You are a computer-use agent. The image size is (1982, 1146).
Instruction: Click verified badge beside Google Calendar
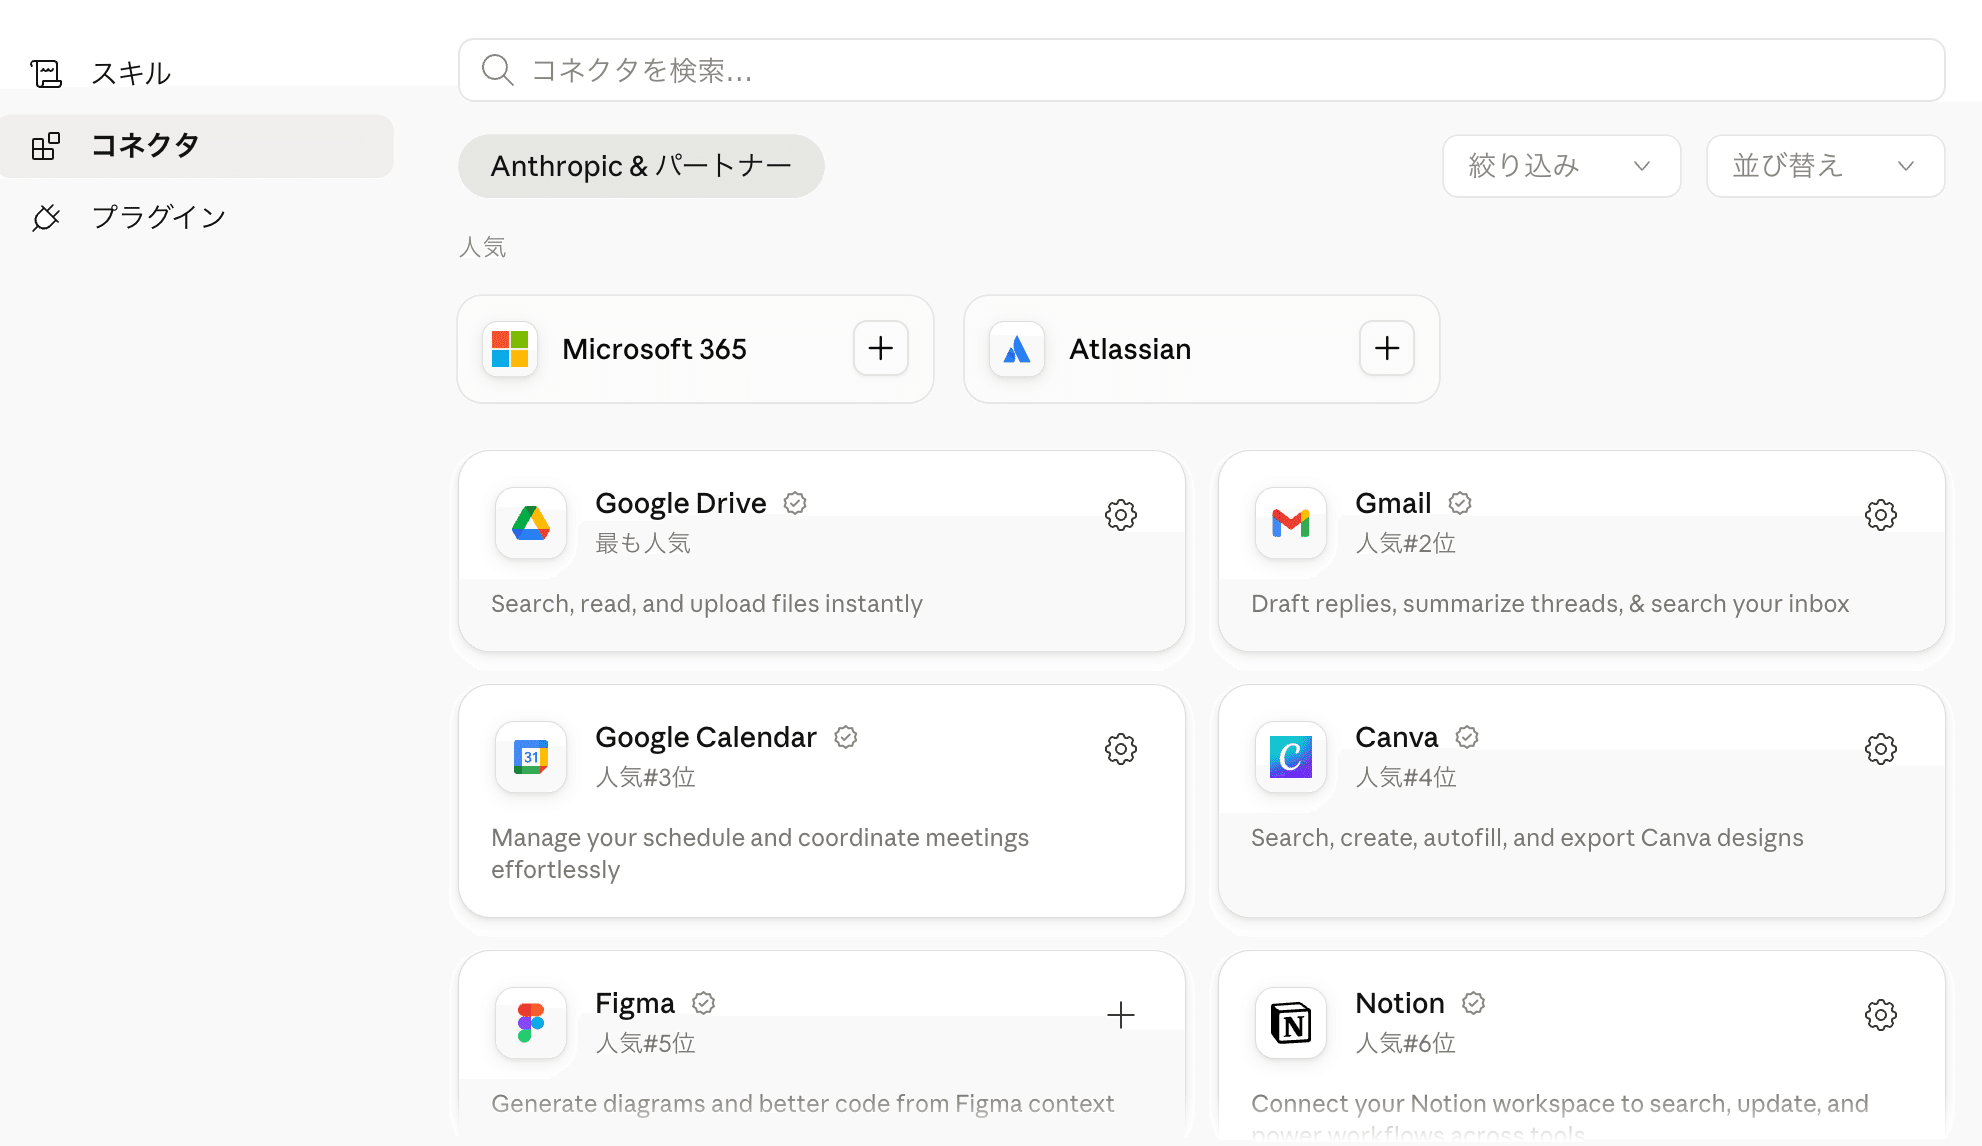coord(846,737)
